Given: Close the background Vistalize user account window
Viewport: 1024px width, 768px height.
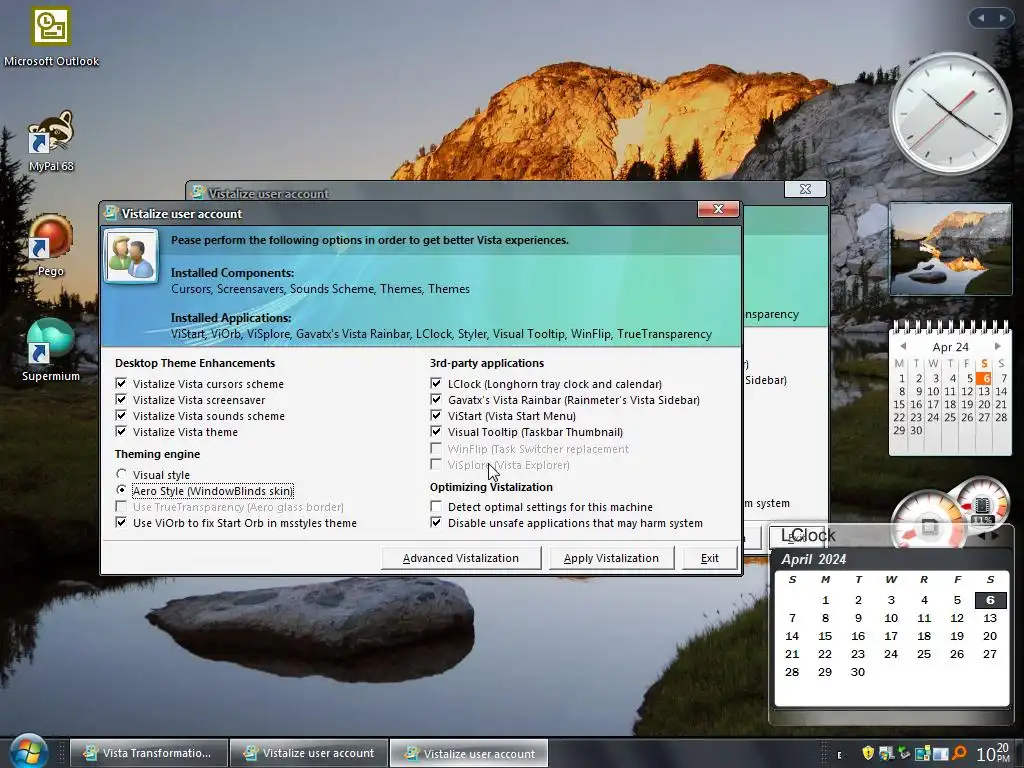Looking at the screenshot, I should click(805, 189).
